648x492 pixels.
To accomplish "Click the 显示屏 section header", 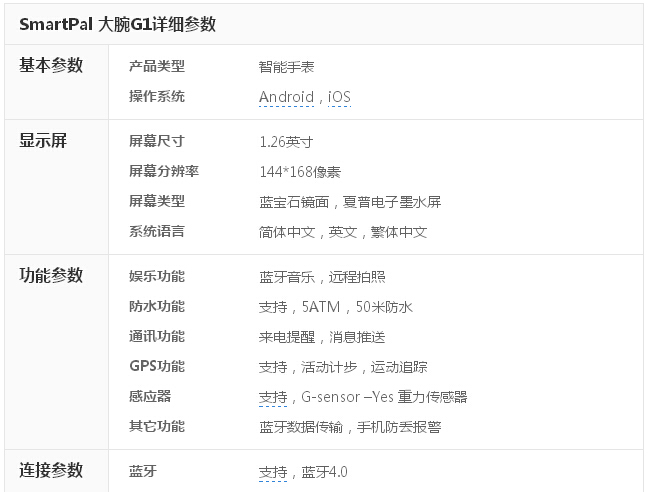I will pos(43,140).
